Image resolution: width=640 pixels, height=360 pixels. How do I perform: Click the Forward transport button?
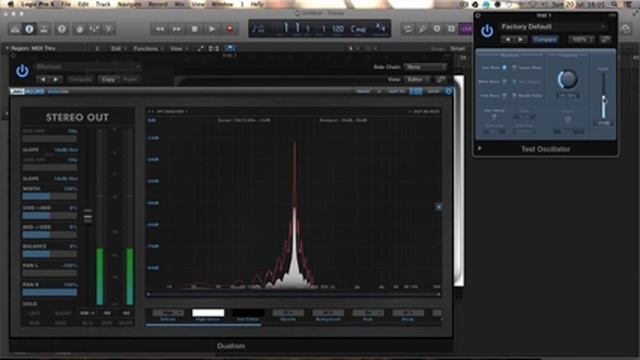[177, 29]
